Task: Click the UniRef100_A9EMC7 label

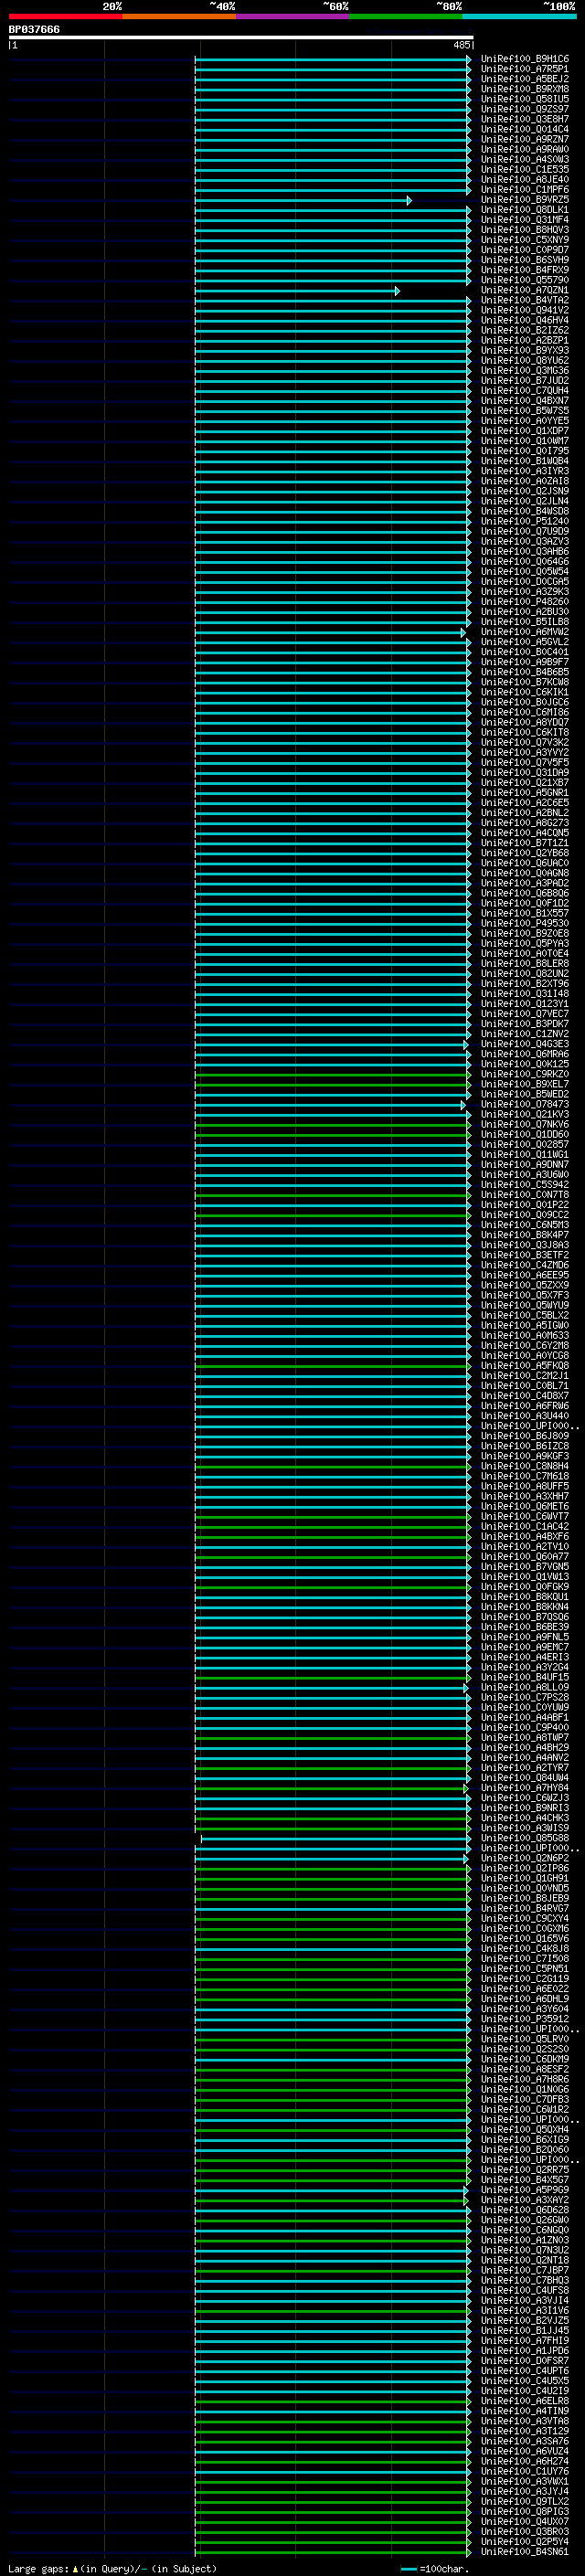Action: [x=524, y=1647]
